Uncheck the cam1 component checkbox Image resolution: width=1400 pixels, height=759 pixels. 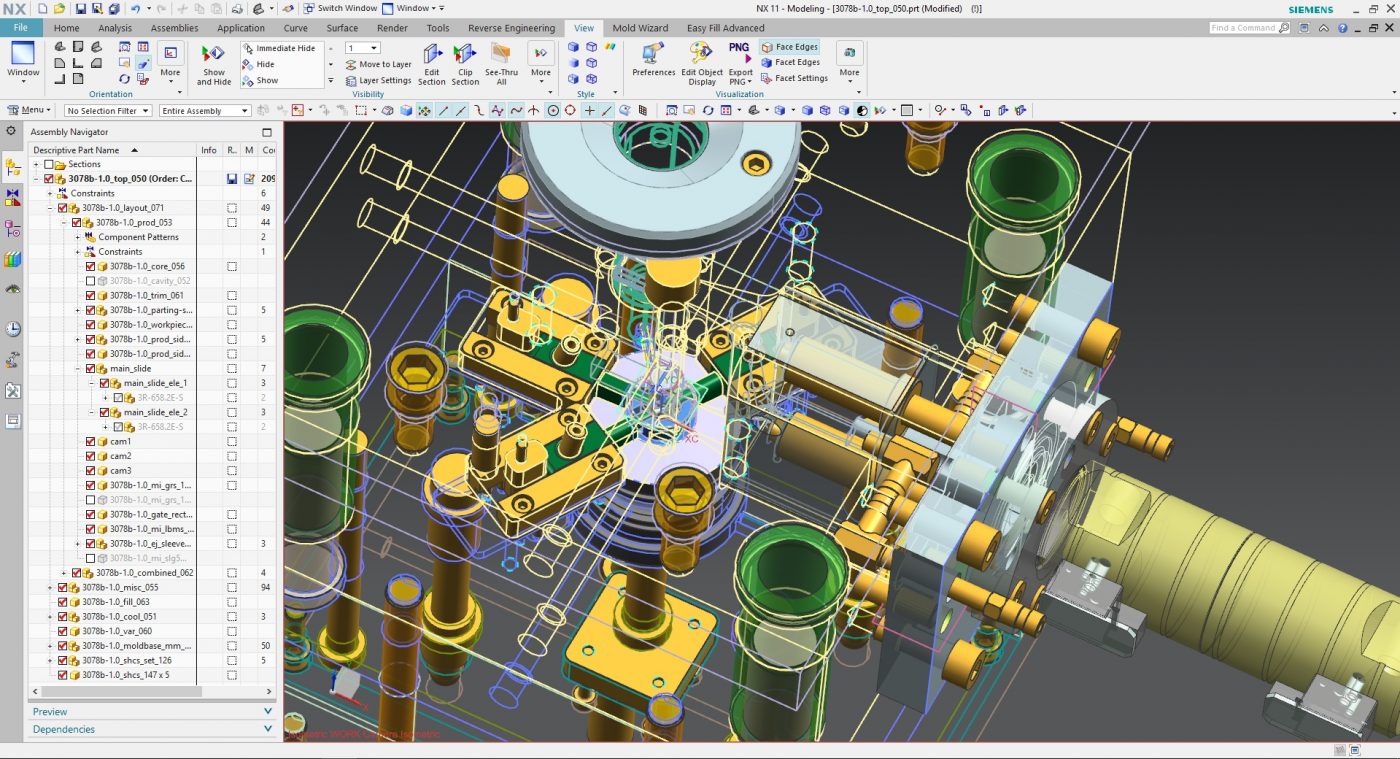point(90,441)
